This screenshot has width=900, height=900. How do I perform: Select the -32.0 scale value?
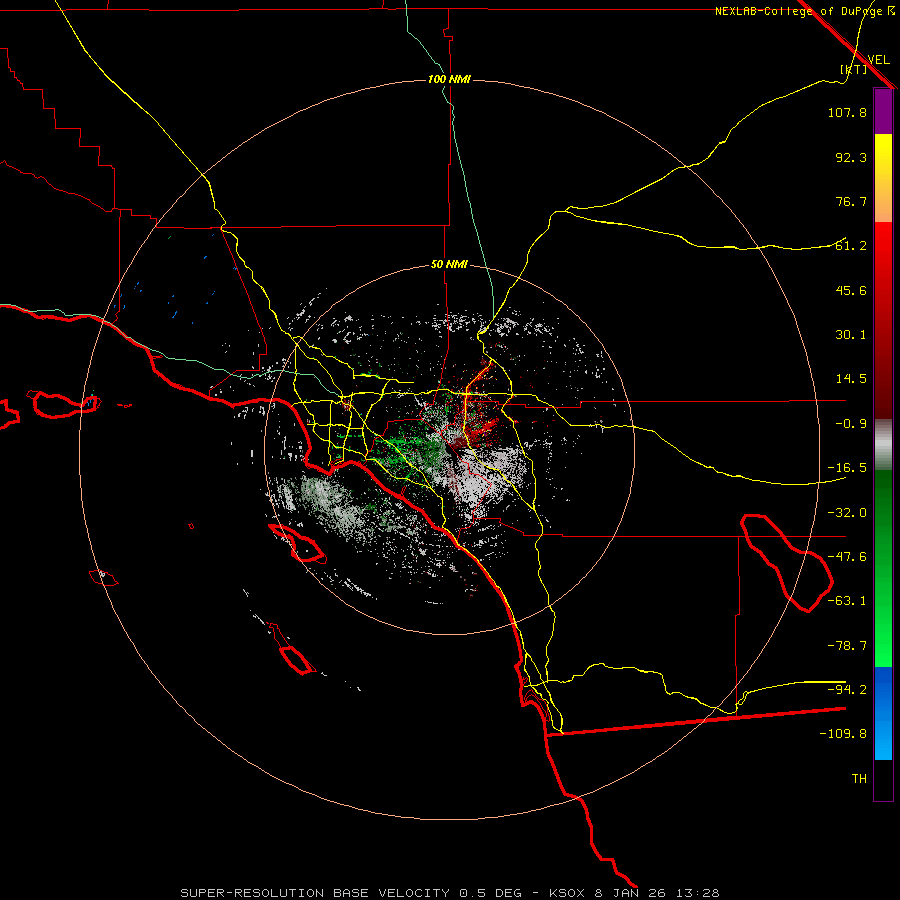(847, 513)
